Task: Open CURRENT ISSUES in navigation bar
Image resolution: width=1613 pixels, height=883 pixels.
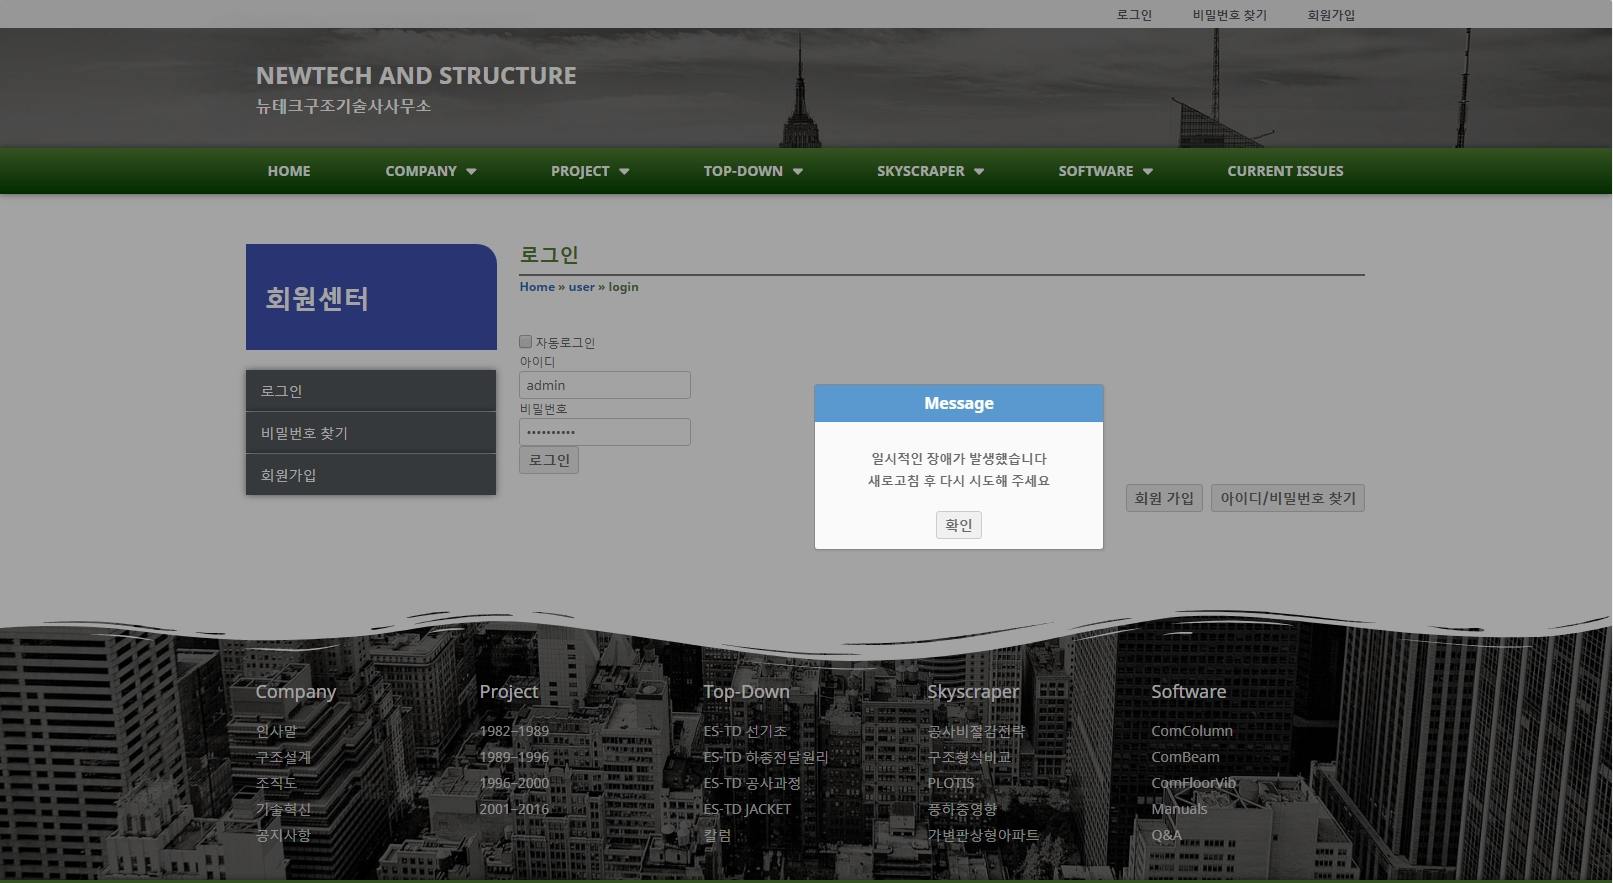Action: click(x=1285, y=171)
